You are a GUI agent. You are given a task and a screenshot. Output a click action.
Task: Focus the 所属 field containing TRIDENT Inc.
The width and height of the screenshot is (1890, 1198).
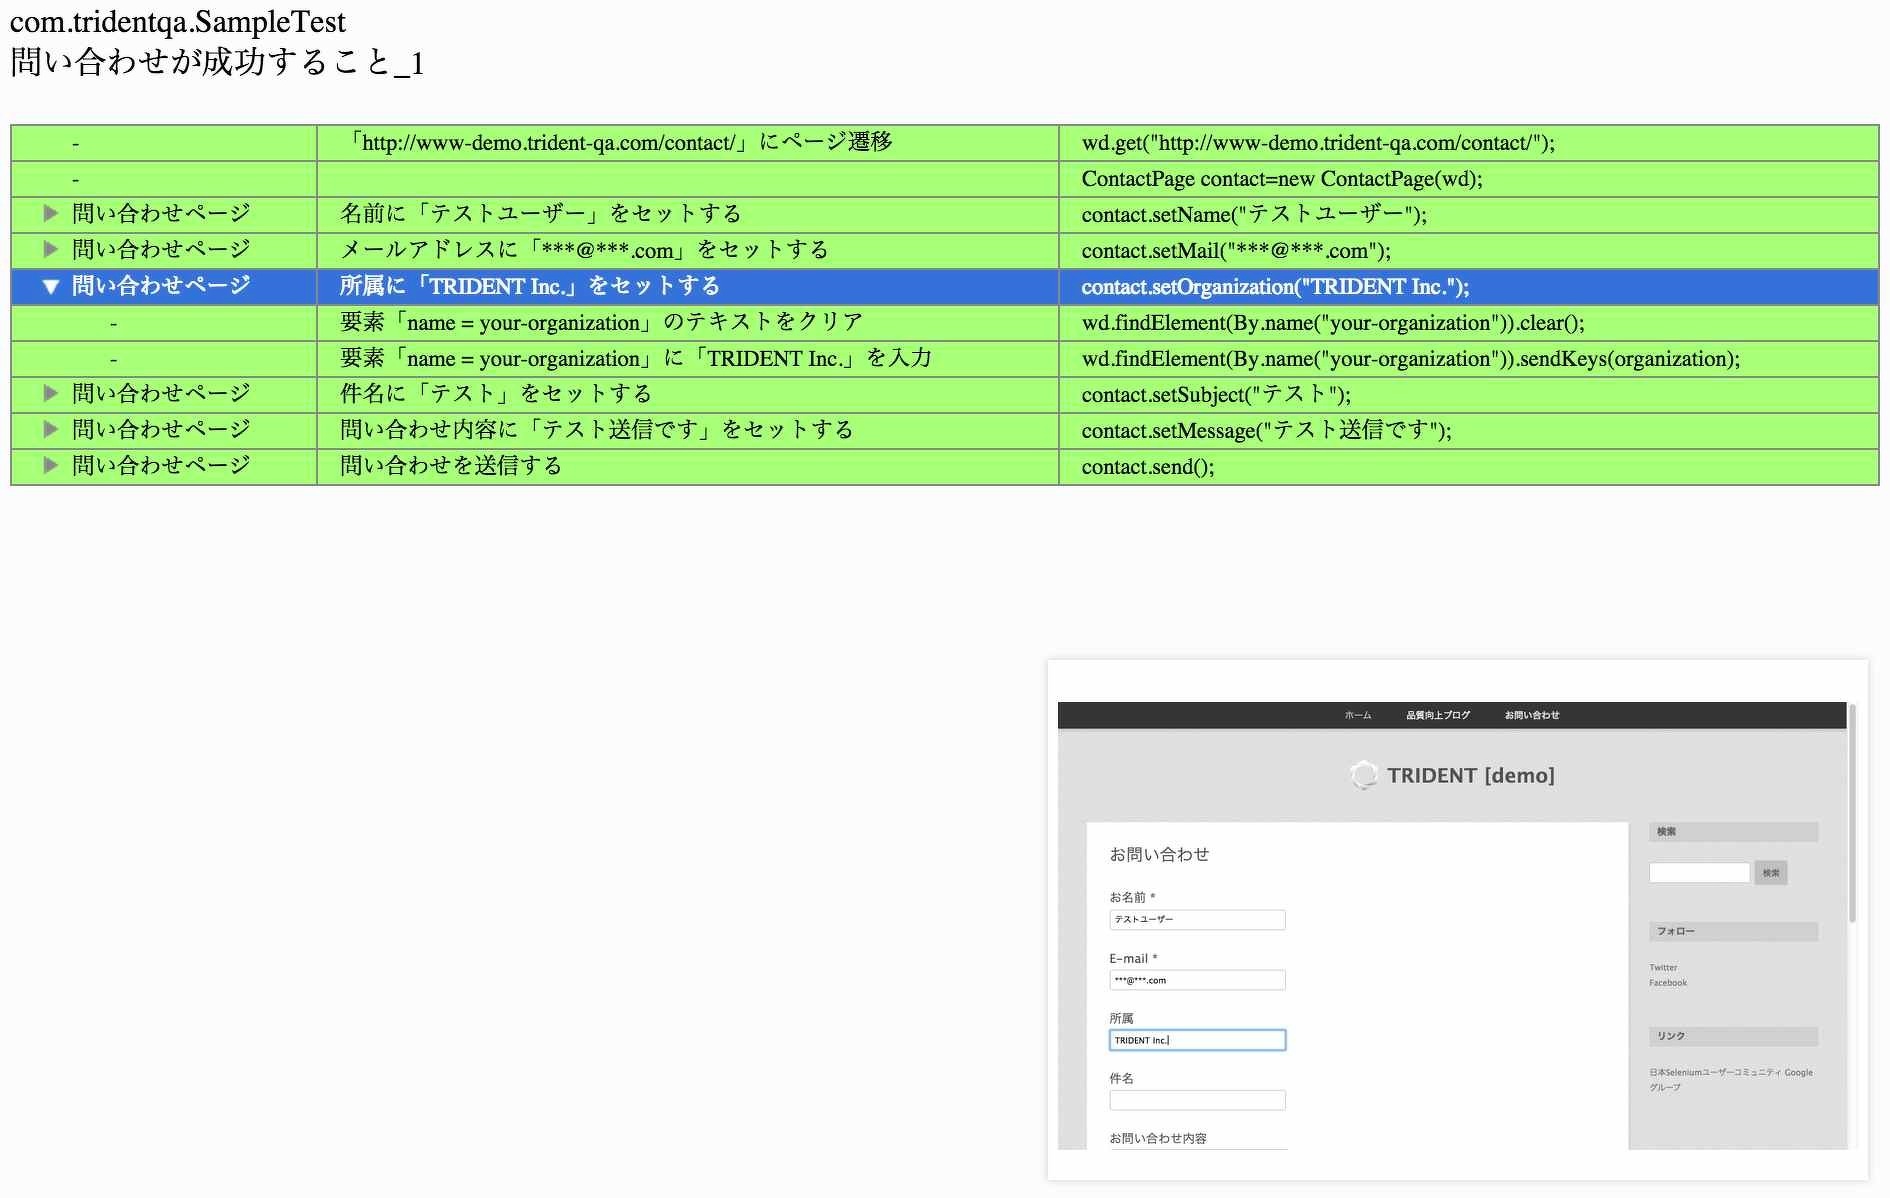tap(1196, 1040)
